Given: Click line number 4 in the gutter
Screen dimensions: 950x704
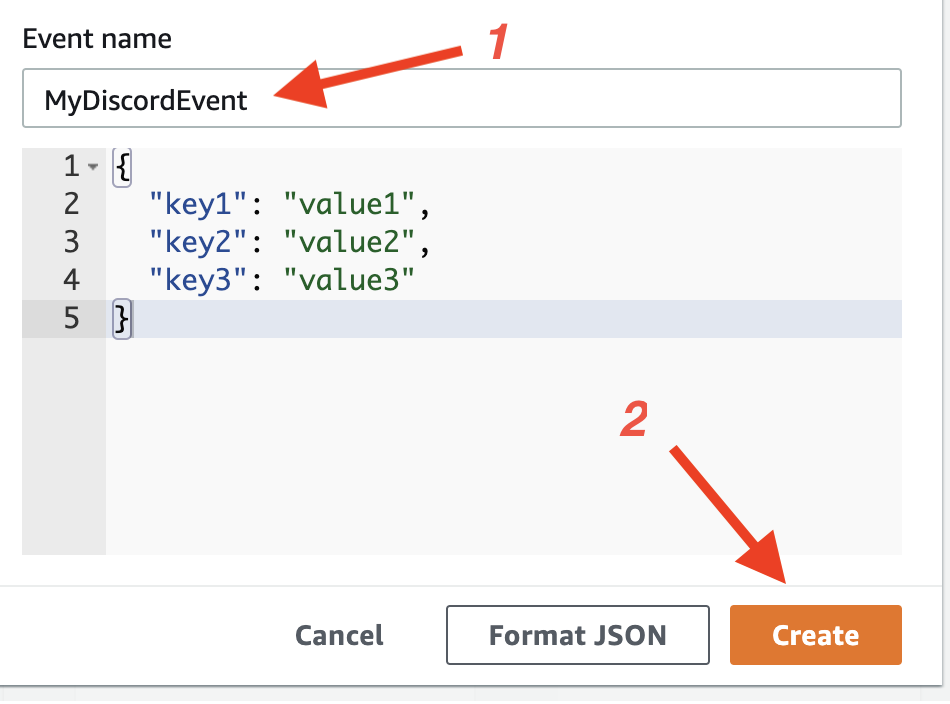Looking at the screenshot, I should (x=71, y=281).
